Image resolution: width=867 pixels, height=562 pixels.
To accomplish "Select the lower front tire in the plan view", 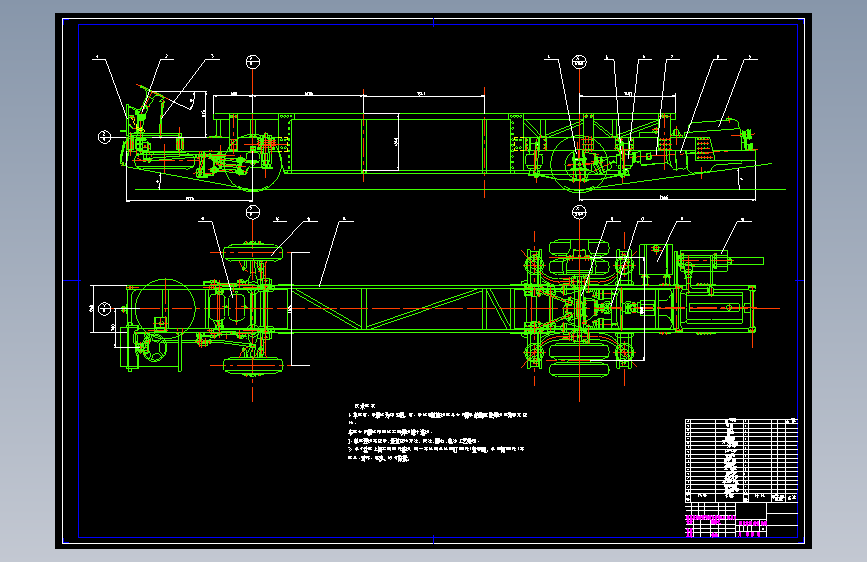I will (253, 366).
